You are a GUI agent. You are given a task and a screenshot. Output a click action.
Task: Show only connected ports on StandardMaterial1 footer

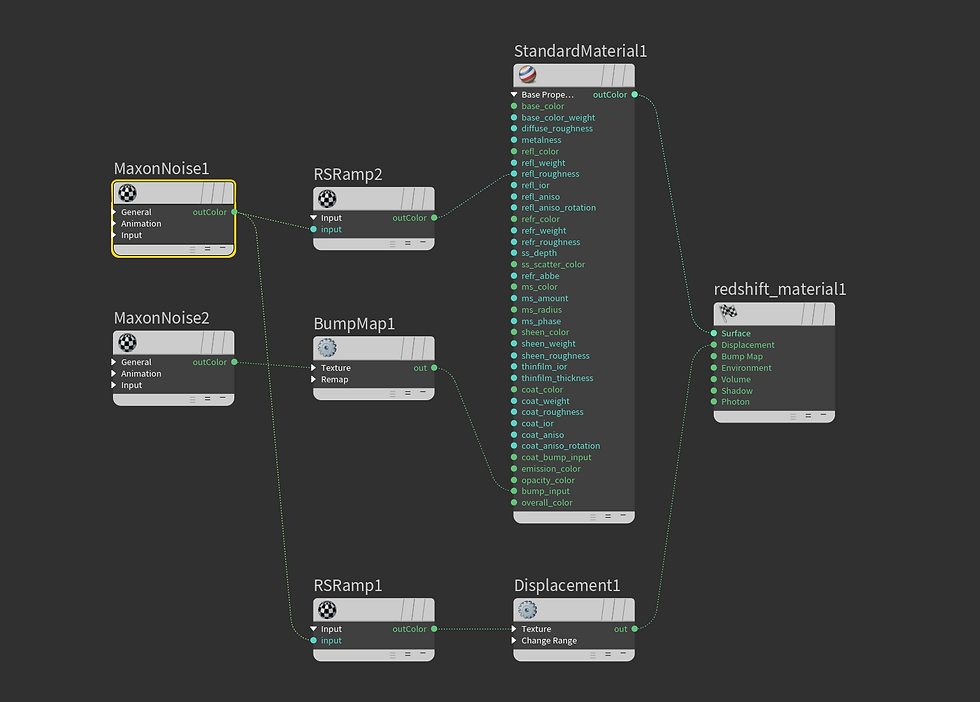[608, 516]
